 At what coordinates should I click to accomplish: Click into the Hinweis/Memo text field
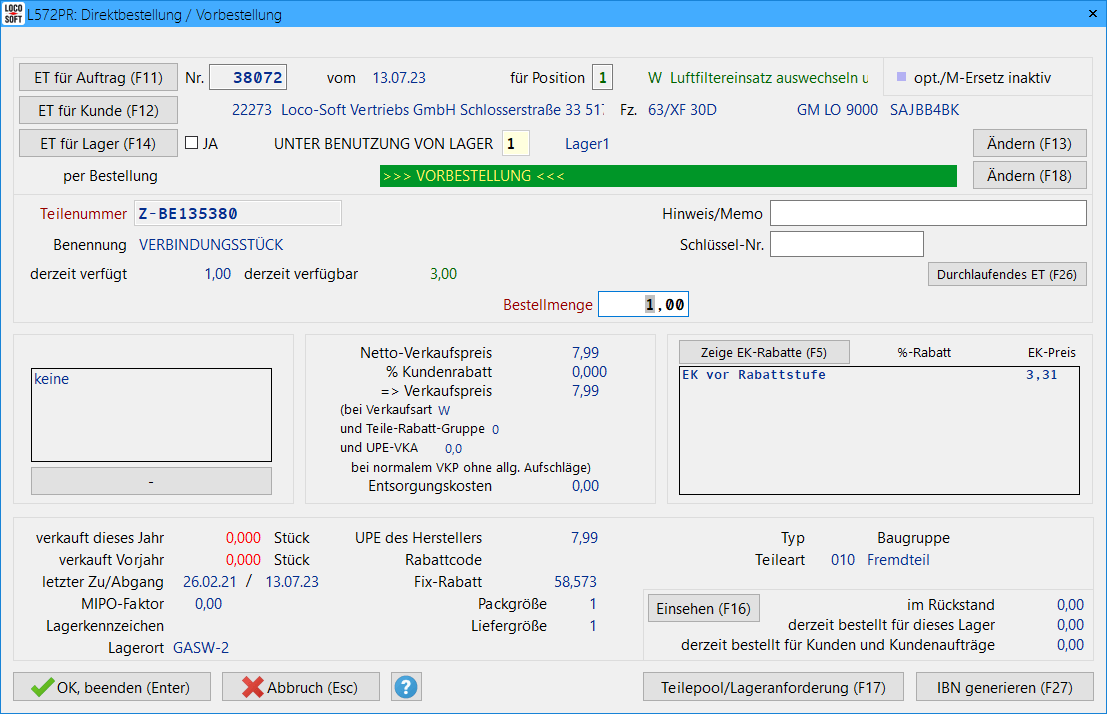(927, 214)
